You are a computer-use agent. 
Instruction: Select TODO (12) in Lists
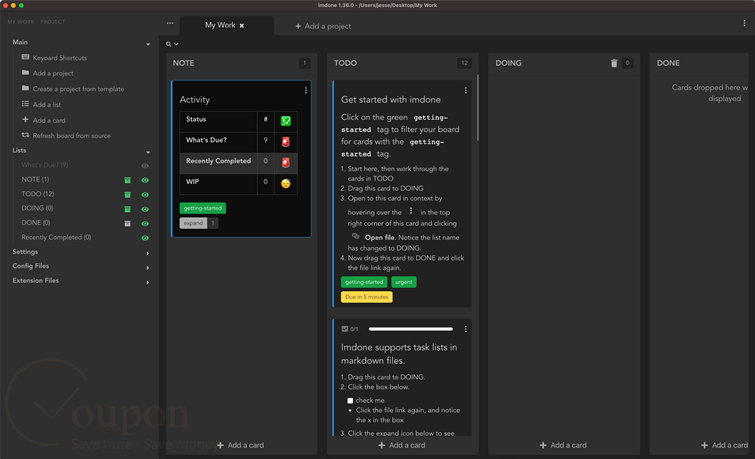(x=38, y=194)
